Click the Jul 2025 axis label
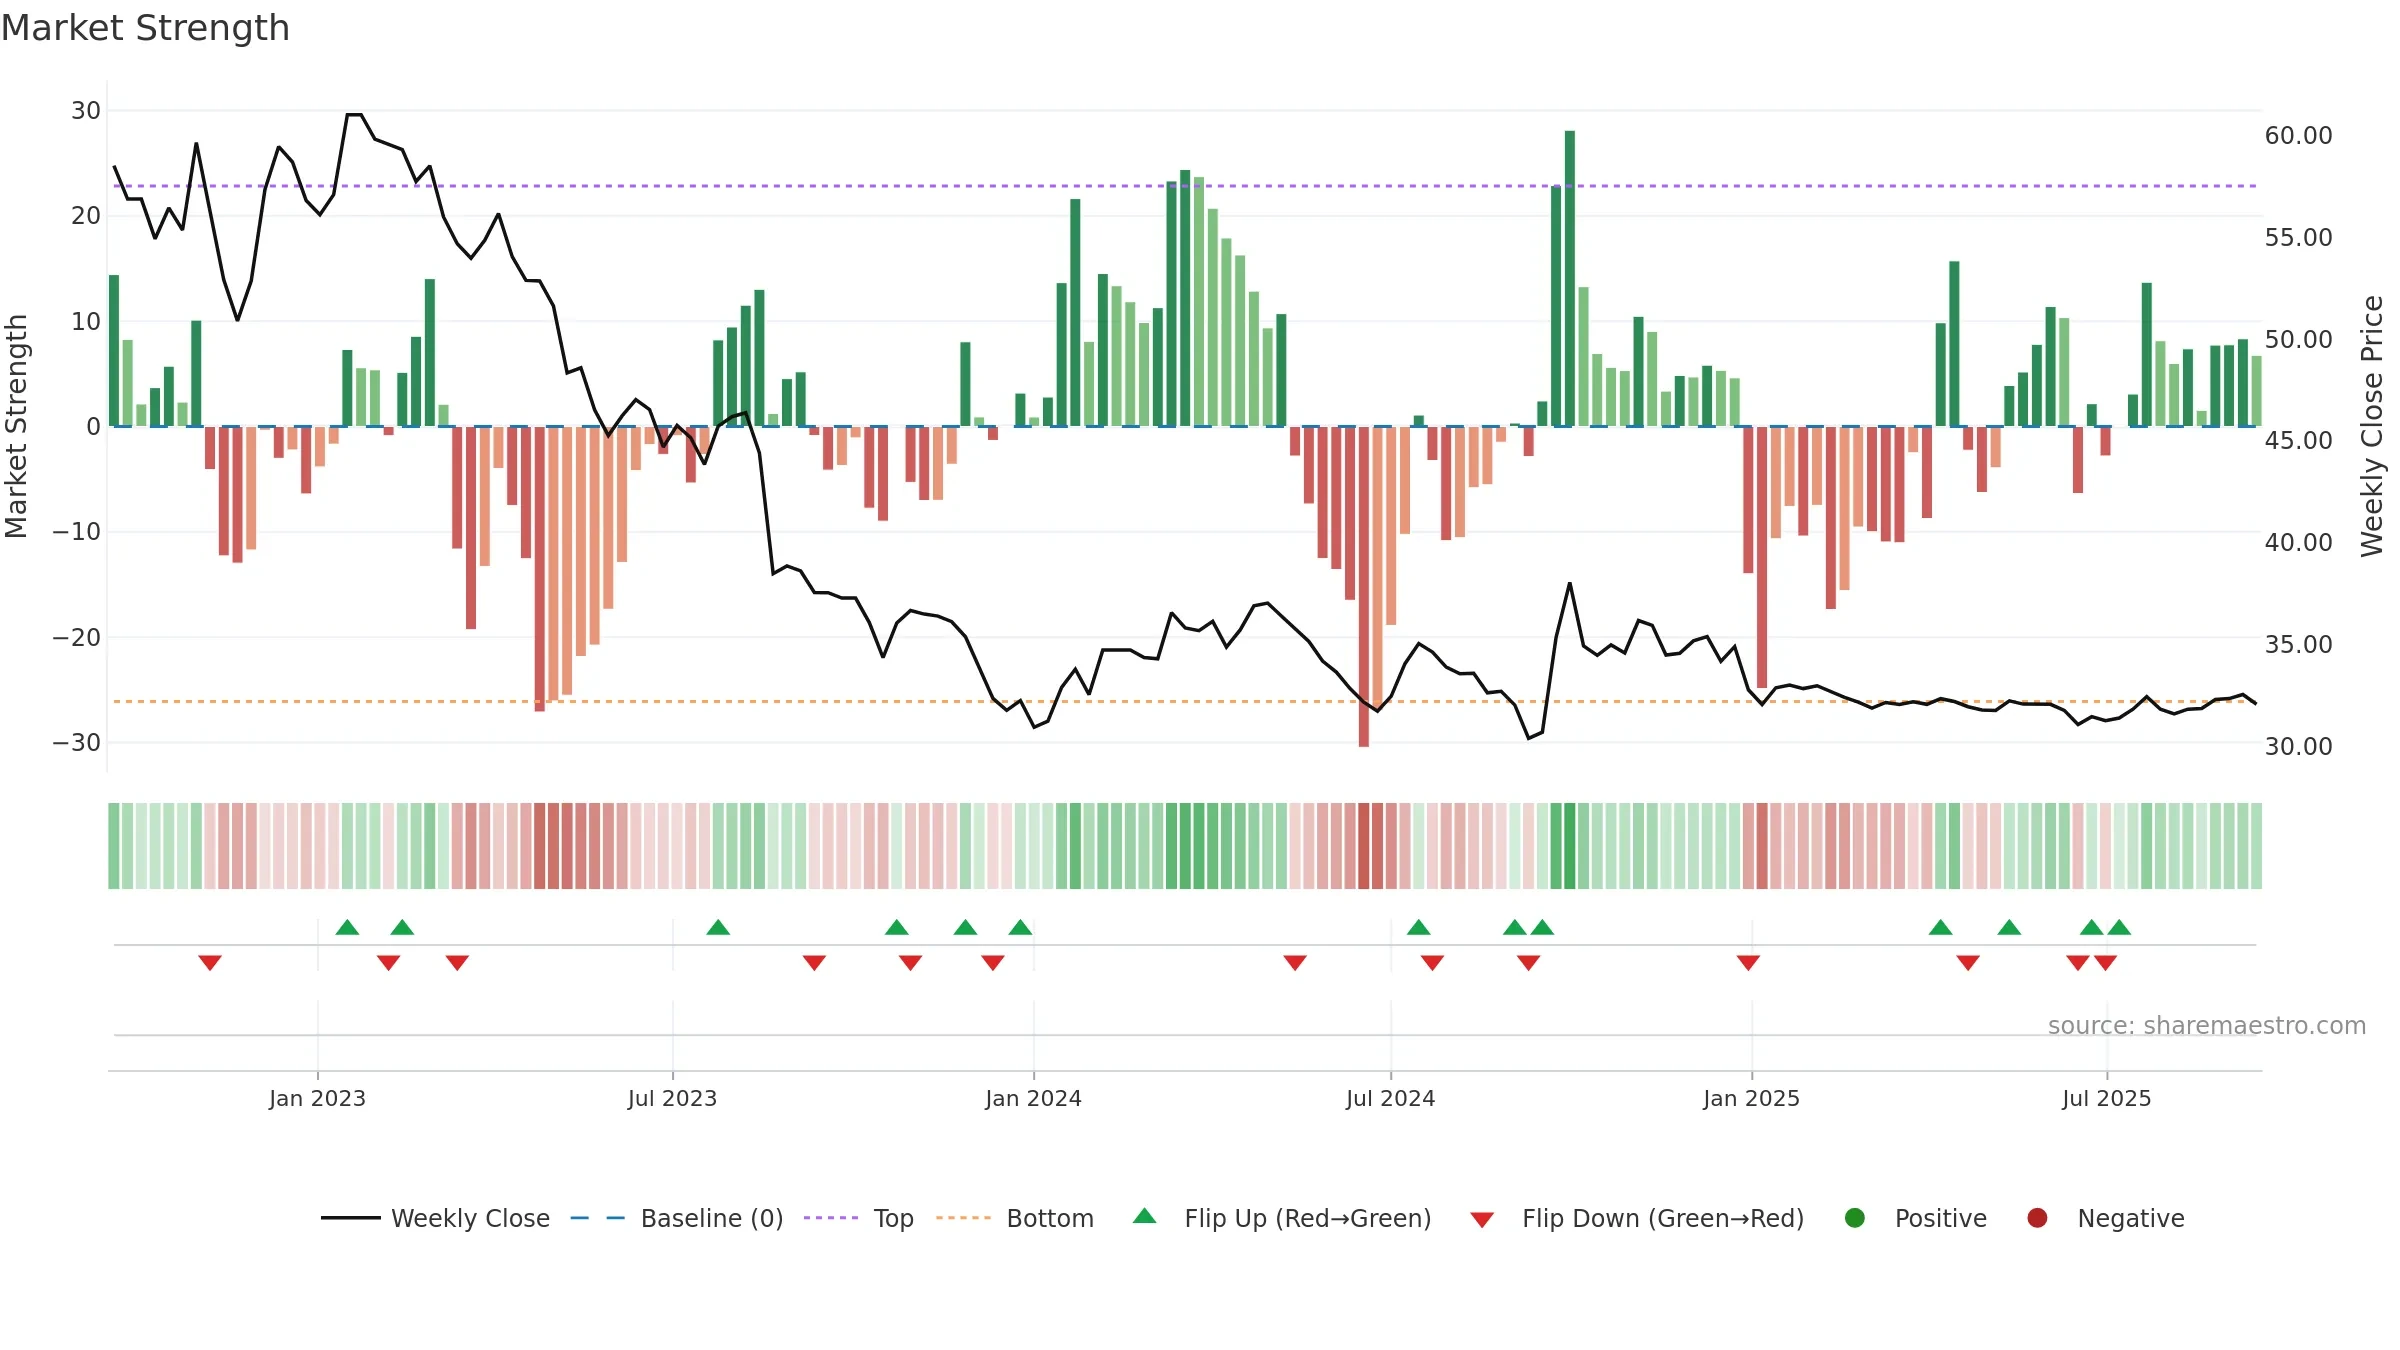The image size is (2400, 1350). click(2106, 1098)
